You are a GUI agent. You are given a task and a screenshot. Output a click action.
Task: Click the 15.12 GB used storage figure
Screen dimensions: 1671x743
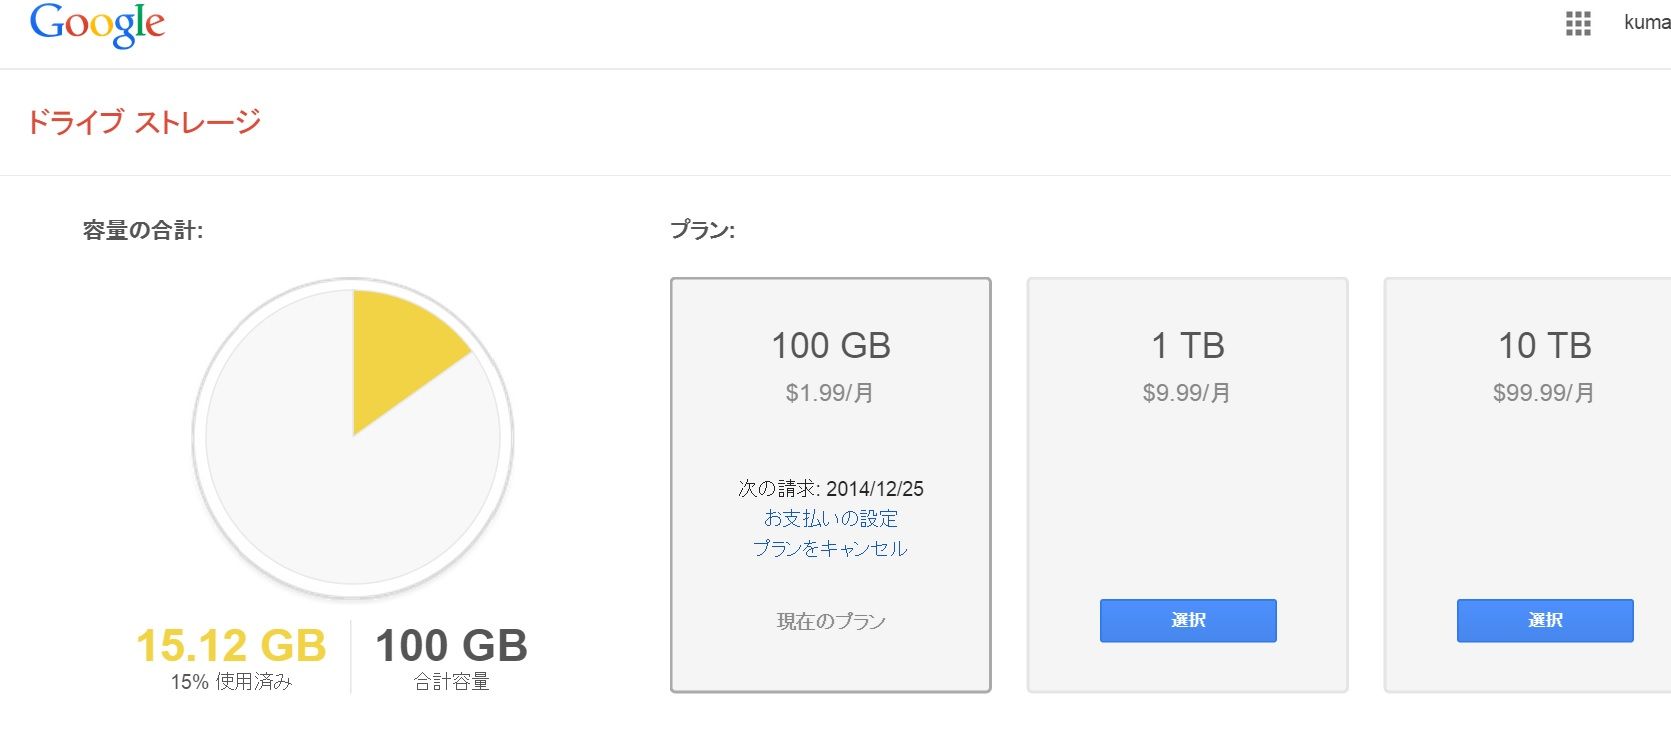(231, 646)
